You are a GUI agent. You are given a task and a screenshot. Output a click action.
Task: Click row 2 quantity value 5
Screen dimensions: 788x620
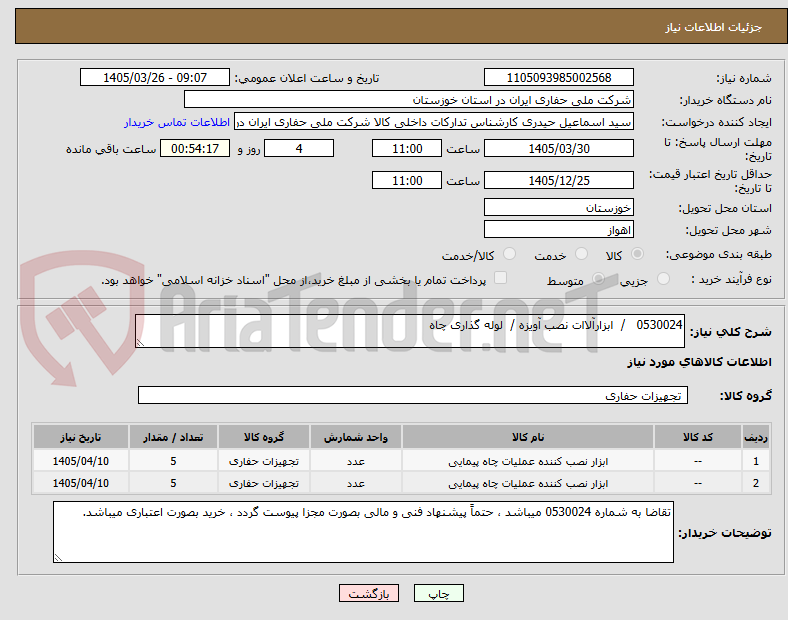click(173, 483)
